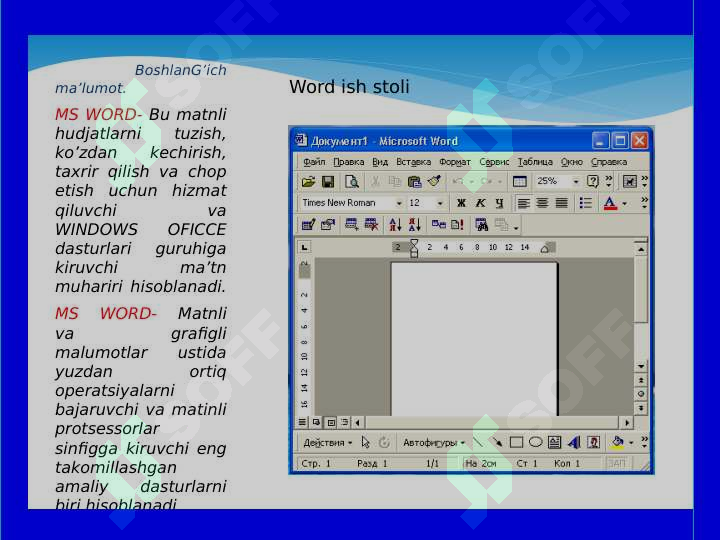Center text using the alignment icon
The height and width of the screenshot is (540, 720).
[x=542, y=203]
